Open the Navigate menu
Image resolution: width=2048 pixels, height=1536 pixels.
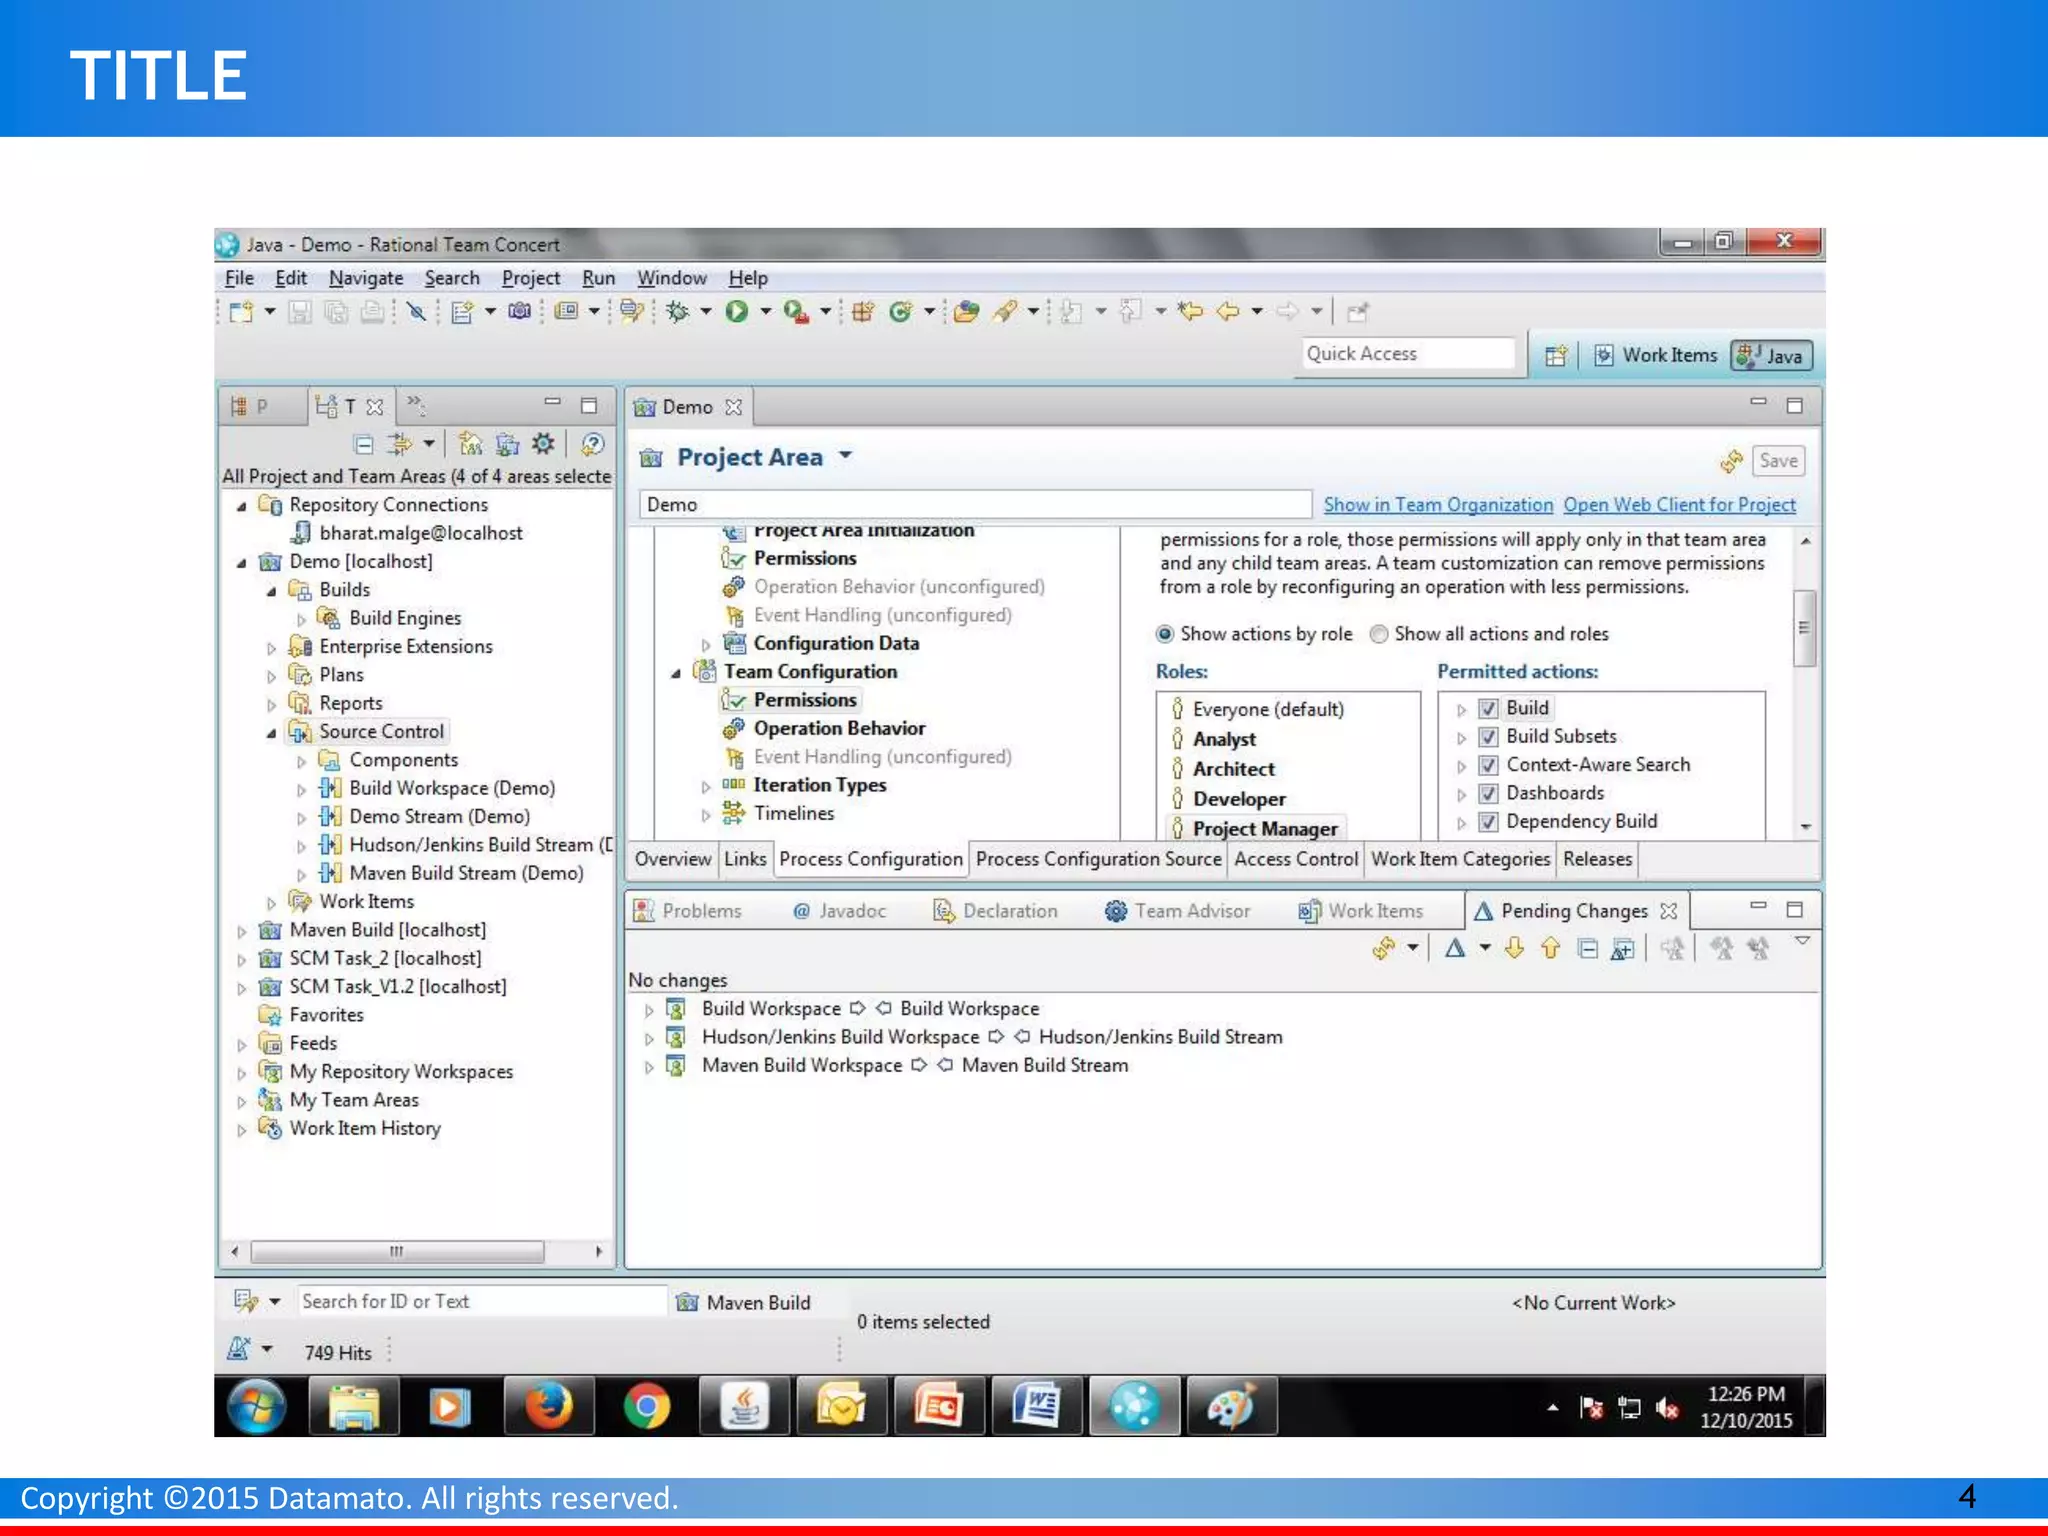coord(366,278)
